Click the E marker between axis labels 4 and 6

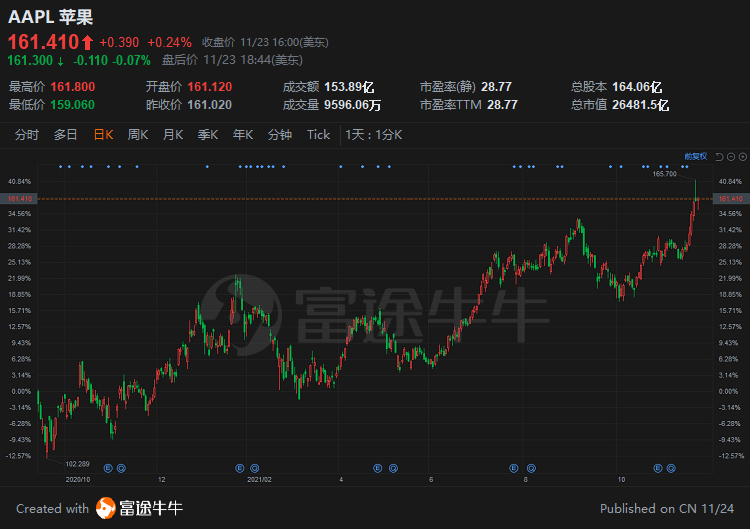(378, 468)
